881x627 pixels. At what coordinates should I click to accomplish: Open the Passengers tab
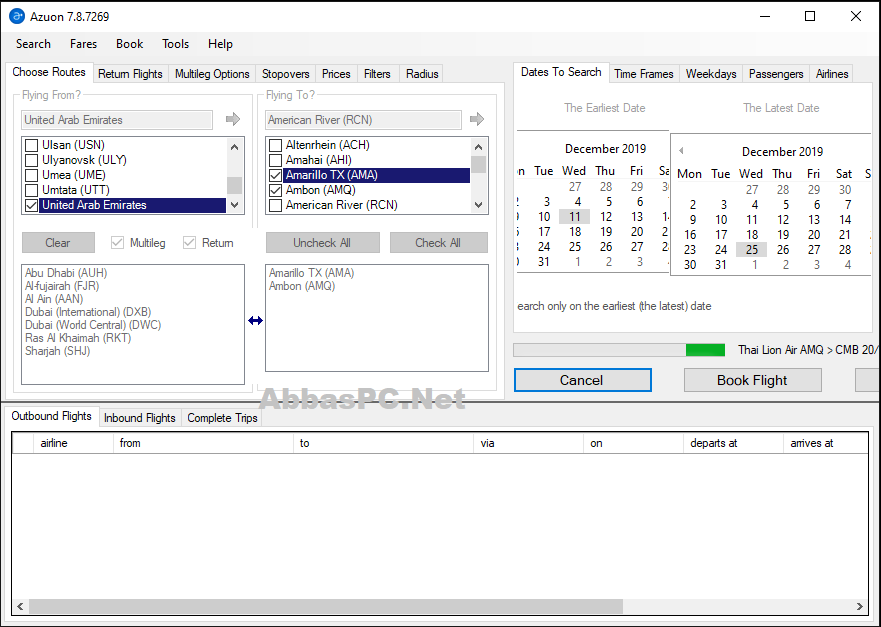[776, 74]
